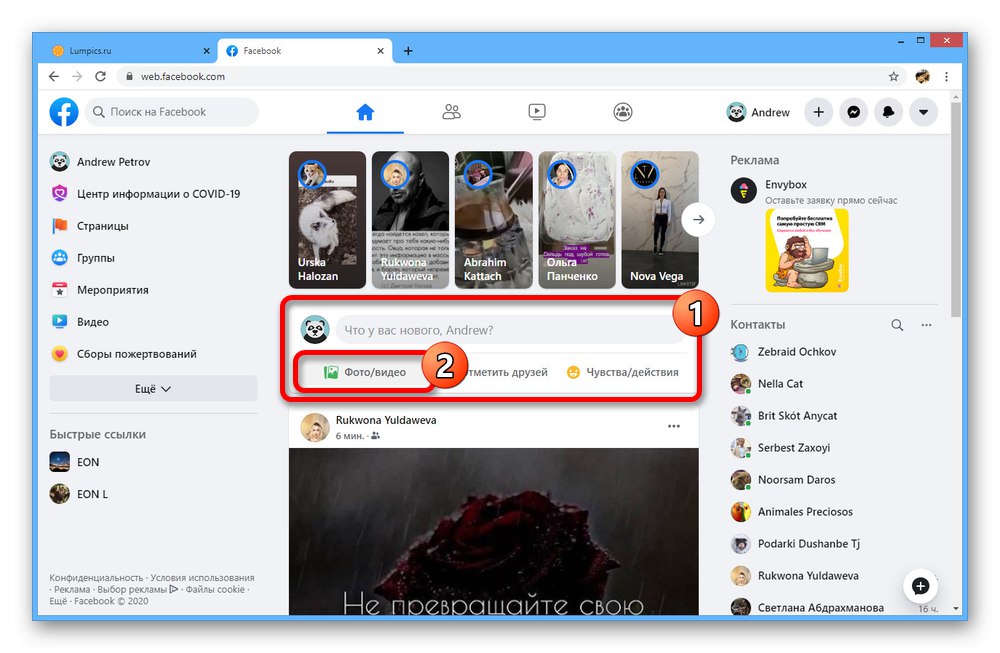View Abraham Kattach story
This screenshot has width=1000, height=653.
coord(494,219)
